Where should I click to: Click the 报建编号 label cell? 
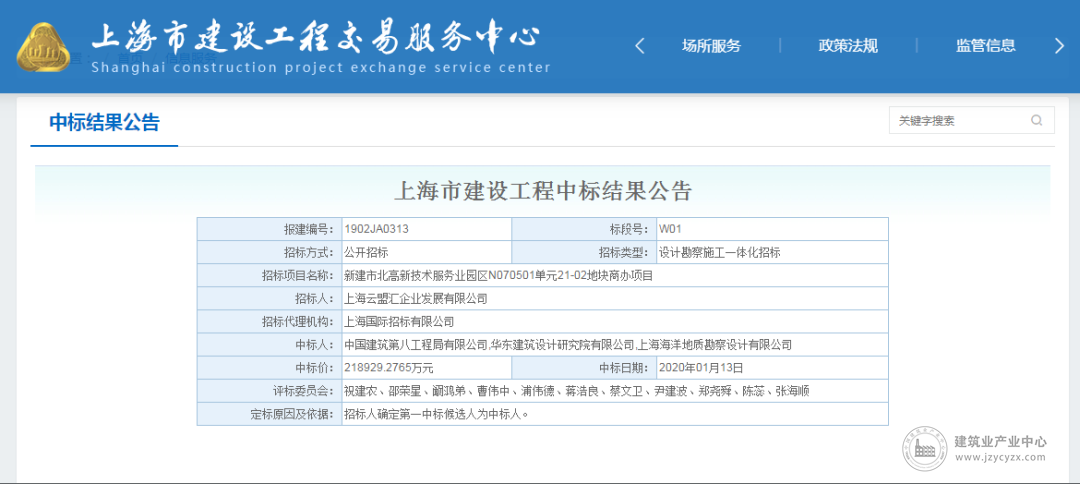[x=269, y=229]
